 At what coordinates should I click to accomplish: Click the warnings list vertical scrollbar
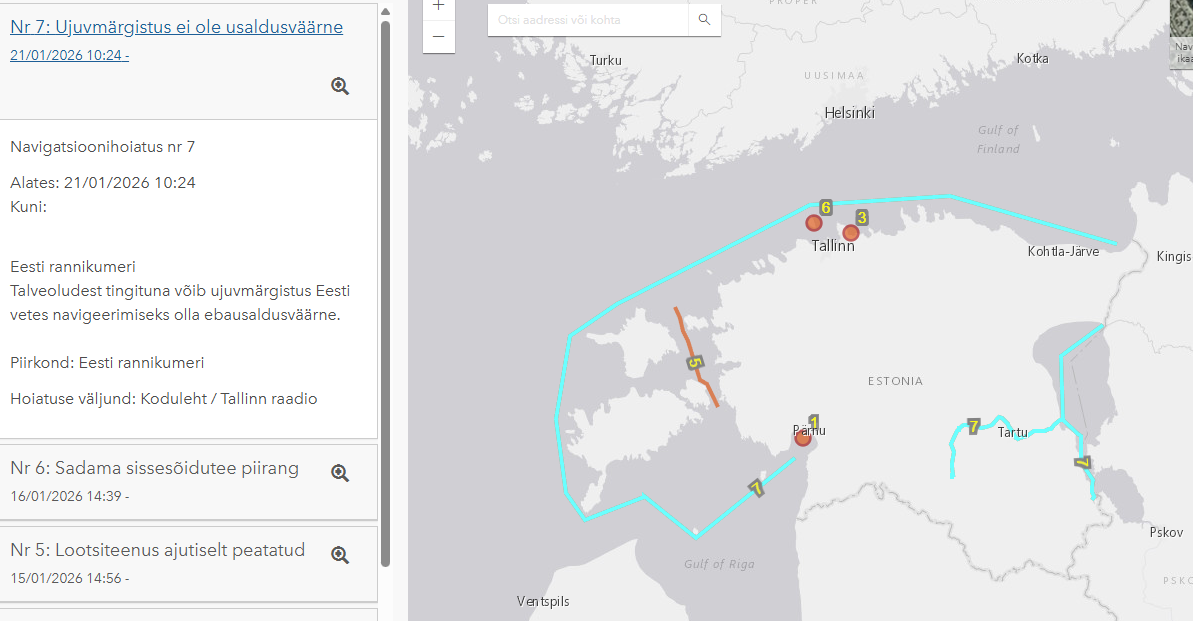click(386, 300)
